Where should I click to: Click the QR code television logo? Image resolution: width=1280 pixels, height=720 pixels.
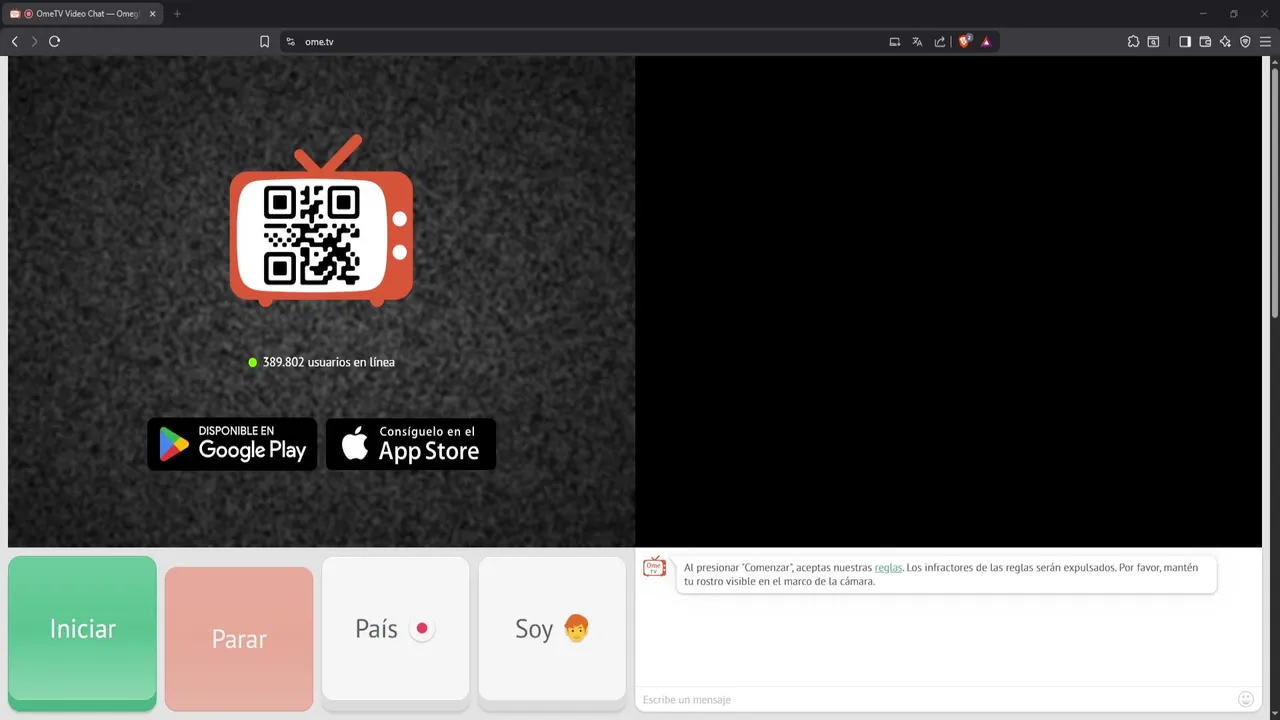321,221
